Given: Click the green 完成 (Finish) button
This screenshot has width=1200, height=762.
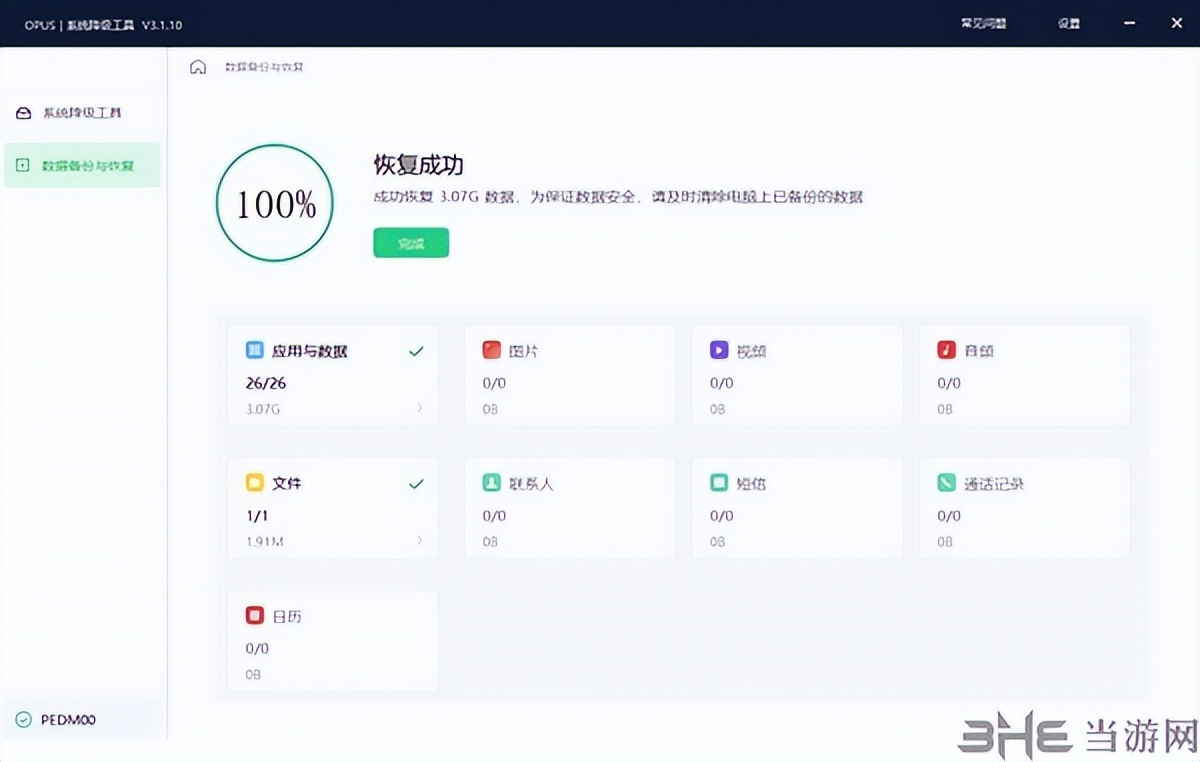Looking at the screenshot, I should (x=410, y=242).
